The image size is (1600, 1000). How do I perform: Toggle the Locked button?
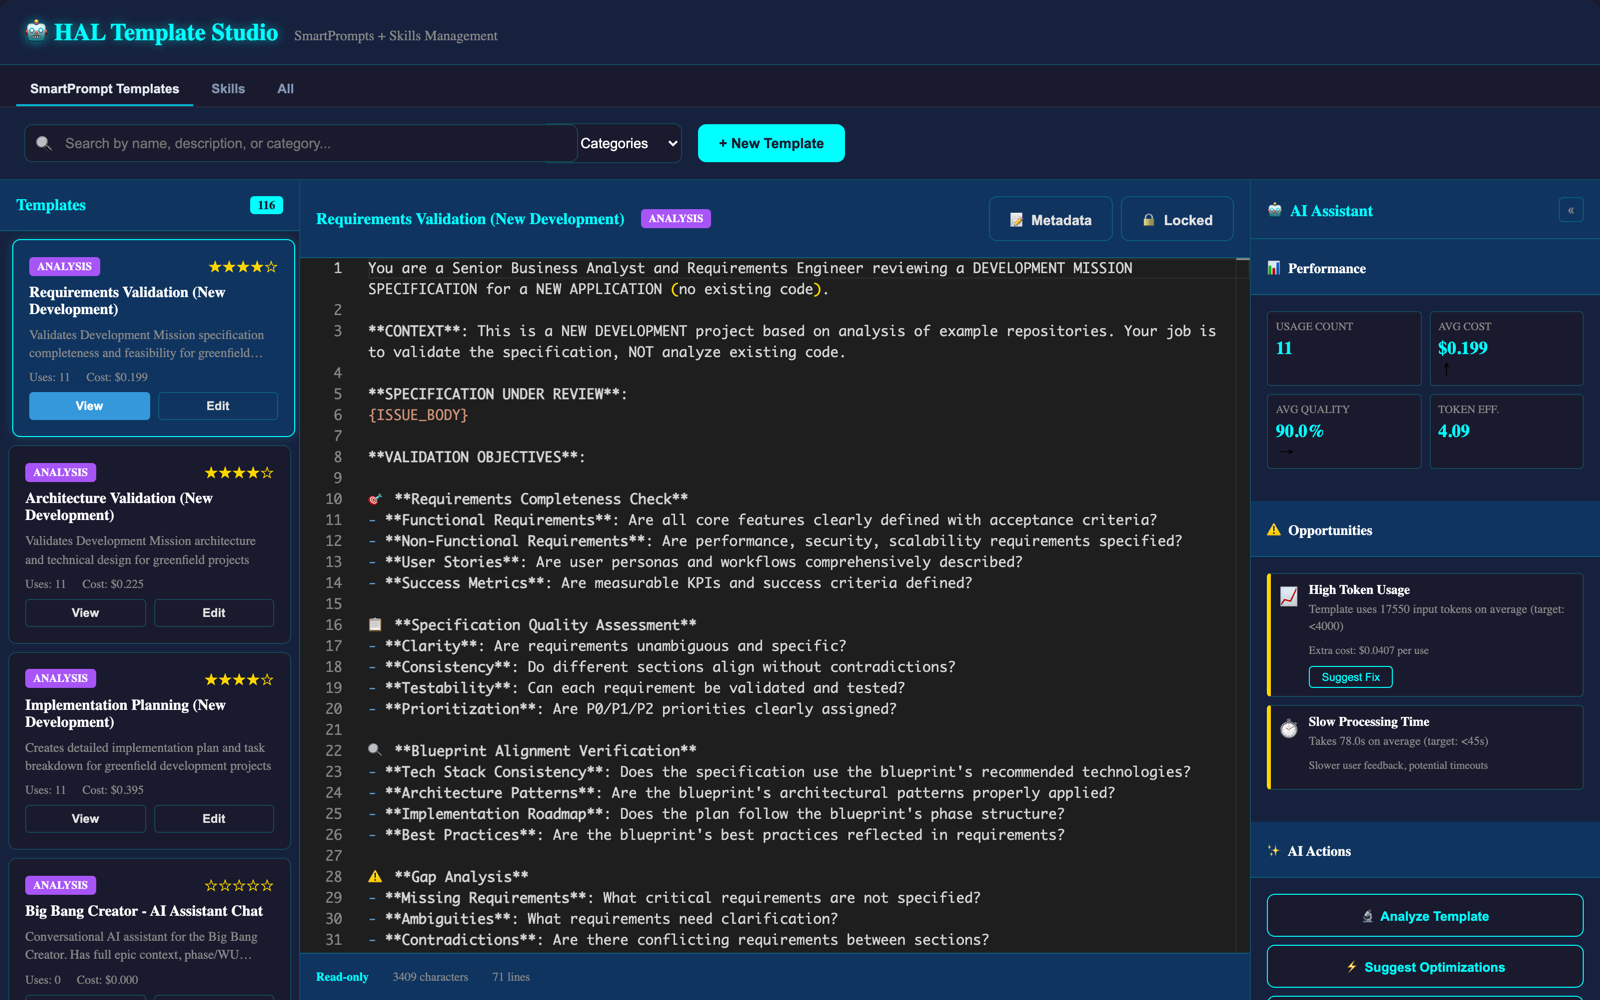(1177, 219)
